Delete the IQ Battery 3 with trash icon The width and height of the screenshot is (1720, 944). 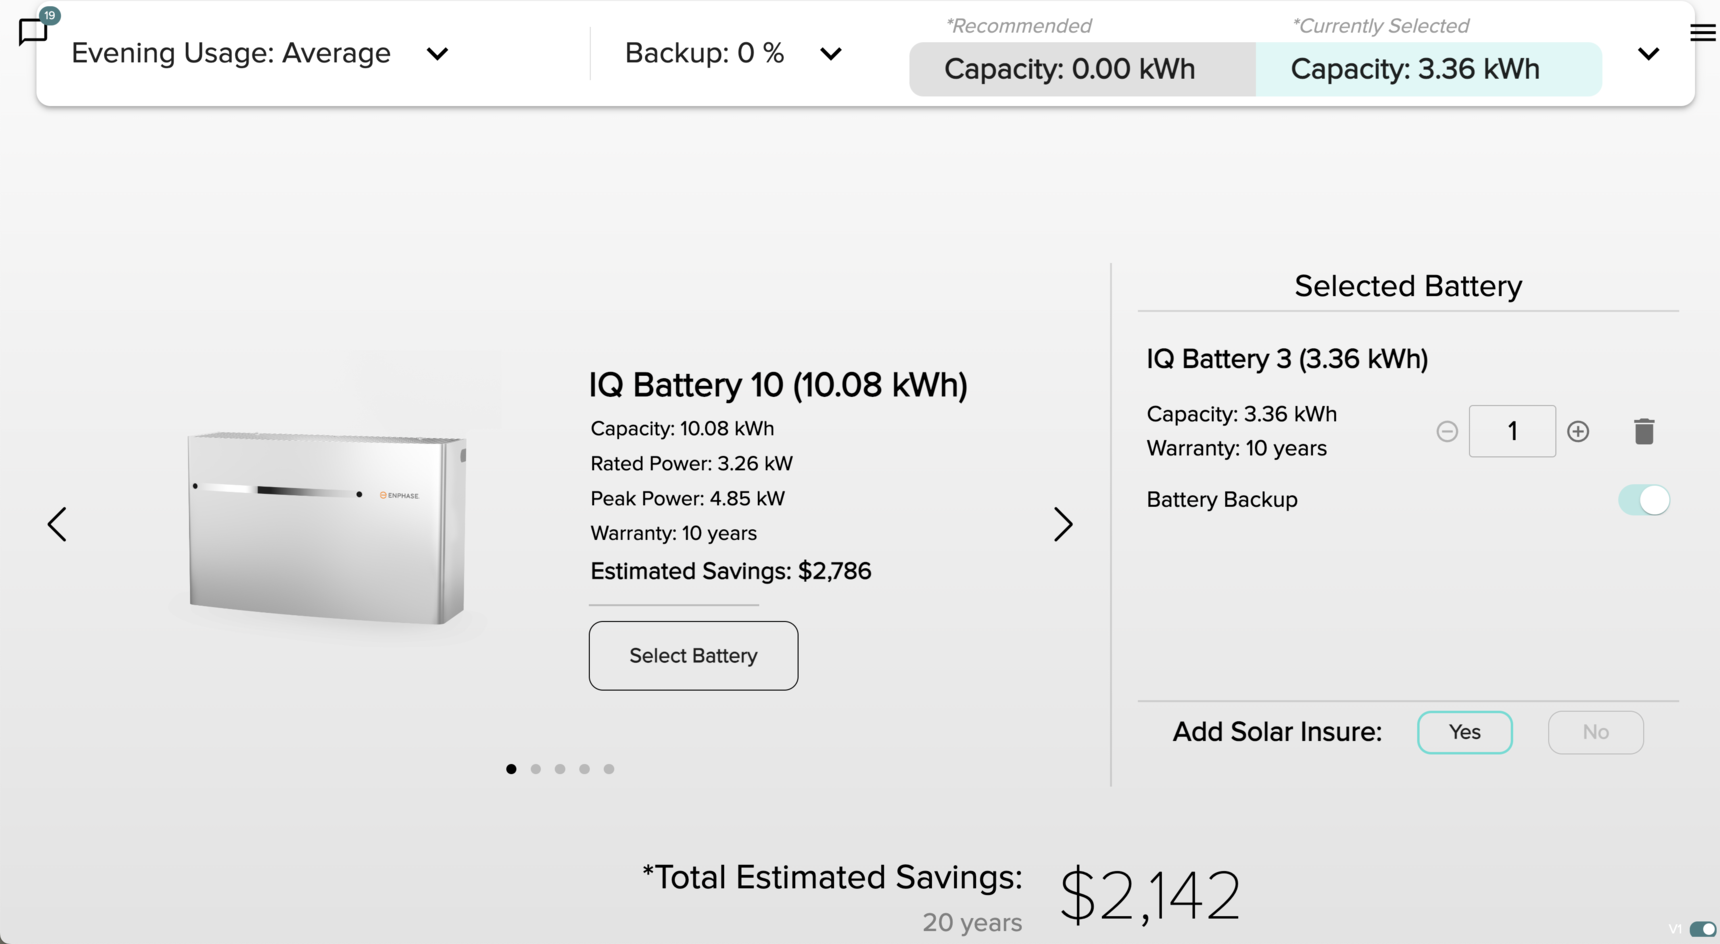[x=1644, y=431]
